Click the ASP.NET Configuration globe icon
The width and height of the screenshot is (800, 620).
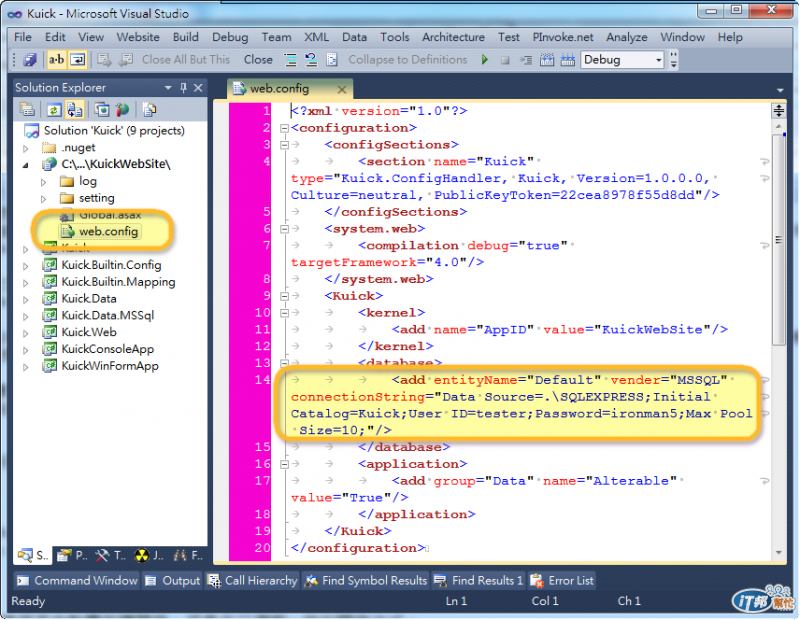pos(122,109)
